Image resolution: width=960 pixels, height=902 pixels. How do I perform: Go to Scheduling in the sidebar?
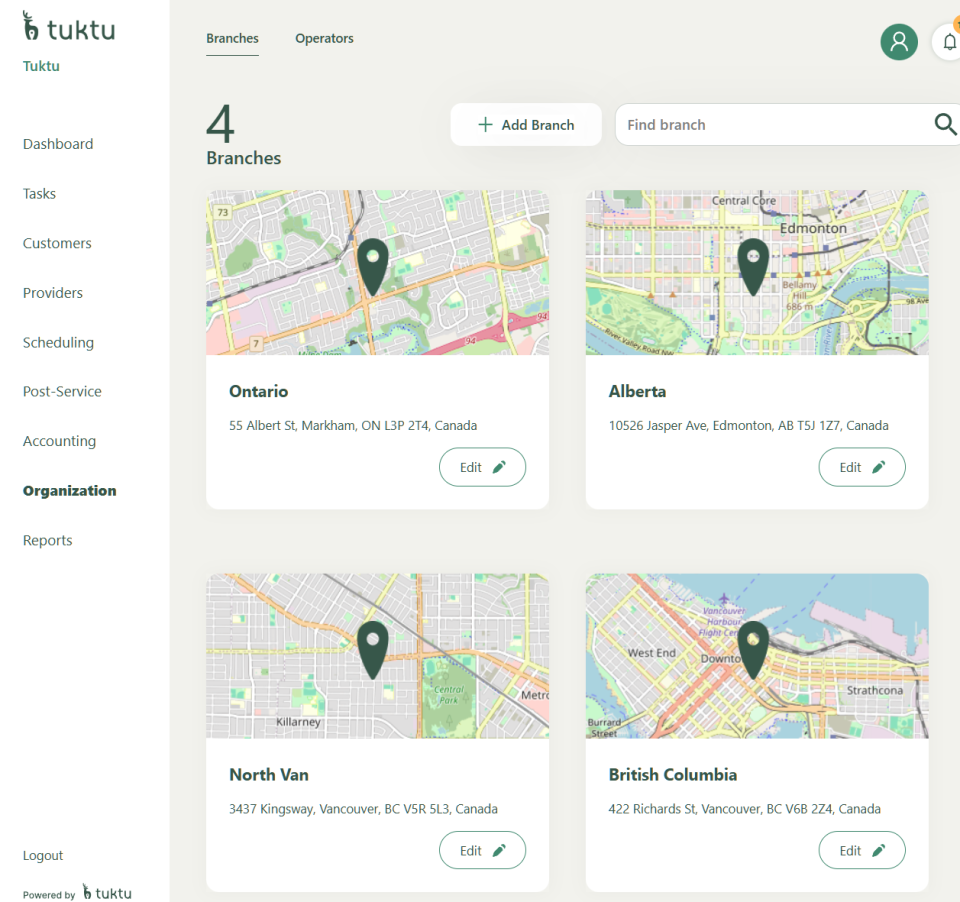pyautogui.click(x=58, y=342)
